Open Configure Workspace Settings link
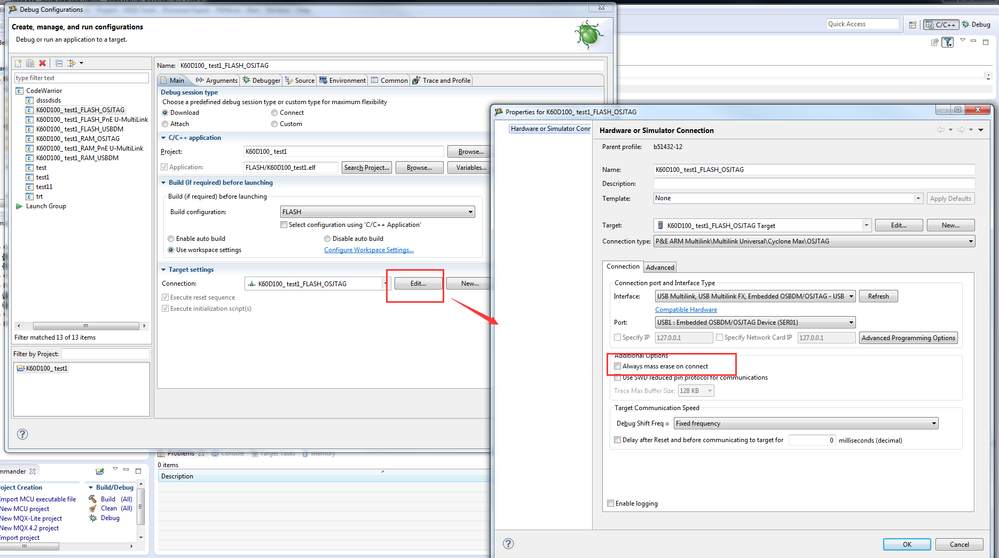 pos(369,250)
